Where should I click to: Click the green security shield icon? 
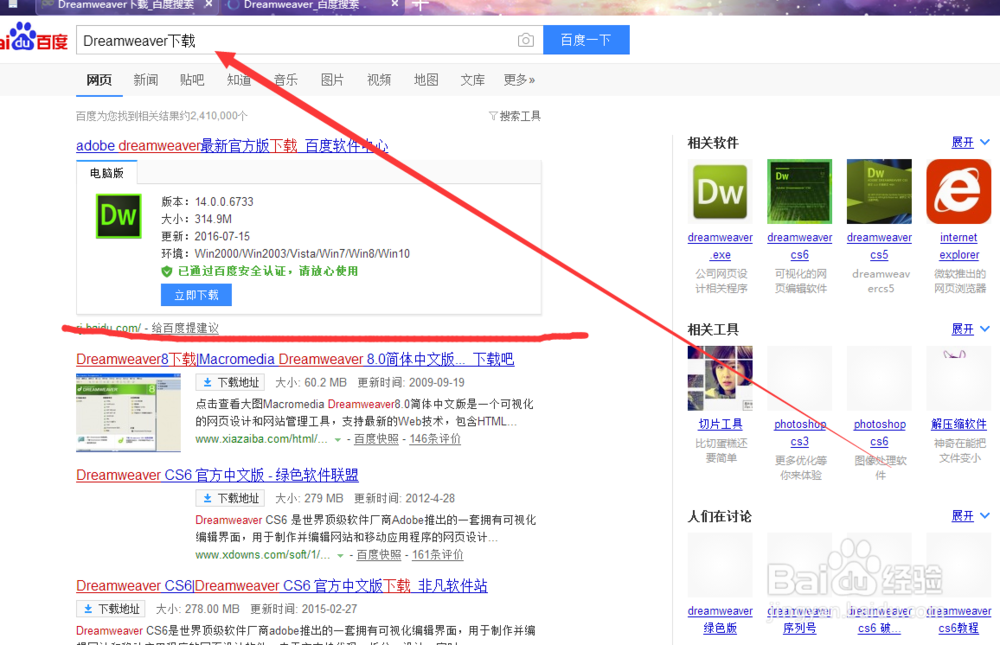tap(167, 271)
